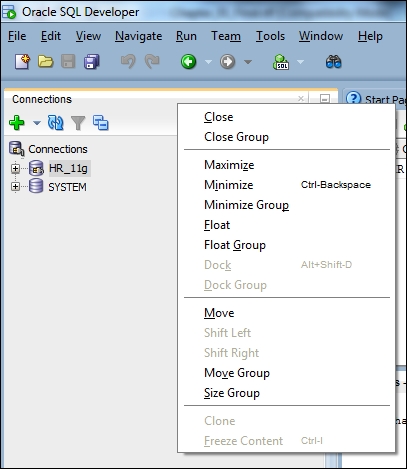Expand the SYSTEM connection node
Viewport: 407px width, 469px height.
15,187
